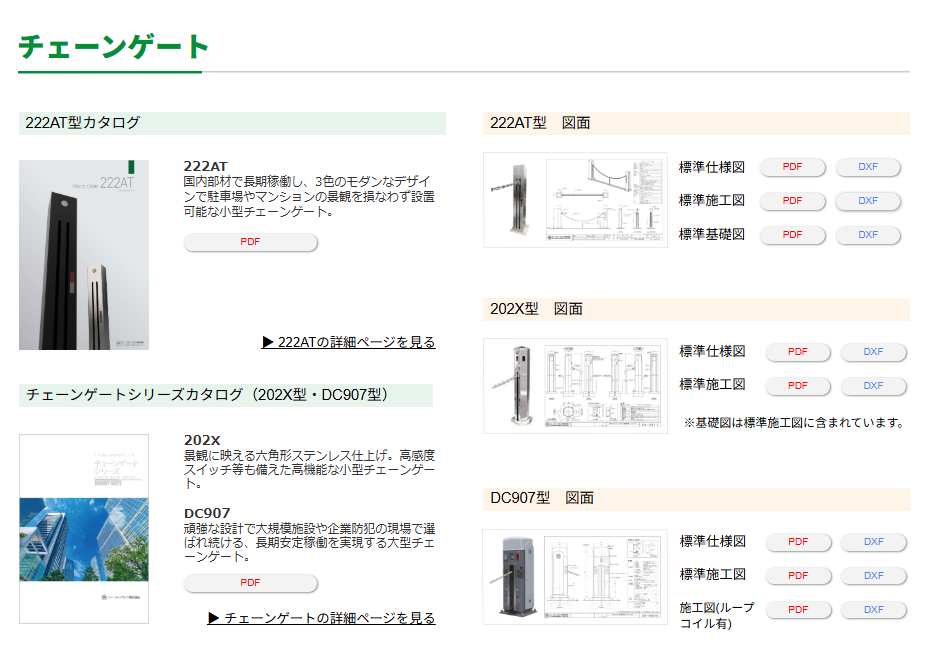Select the DC907 標準仕様図 label
The width and height of the screenshot is (933, 655).
pyautogui.click(x=713, y=541)
